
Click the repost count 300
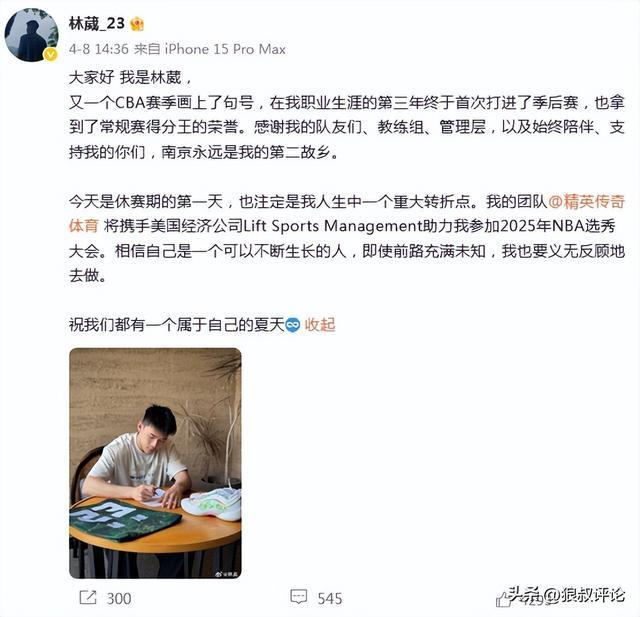119,599
